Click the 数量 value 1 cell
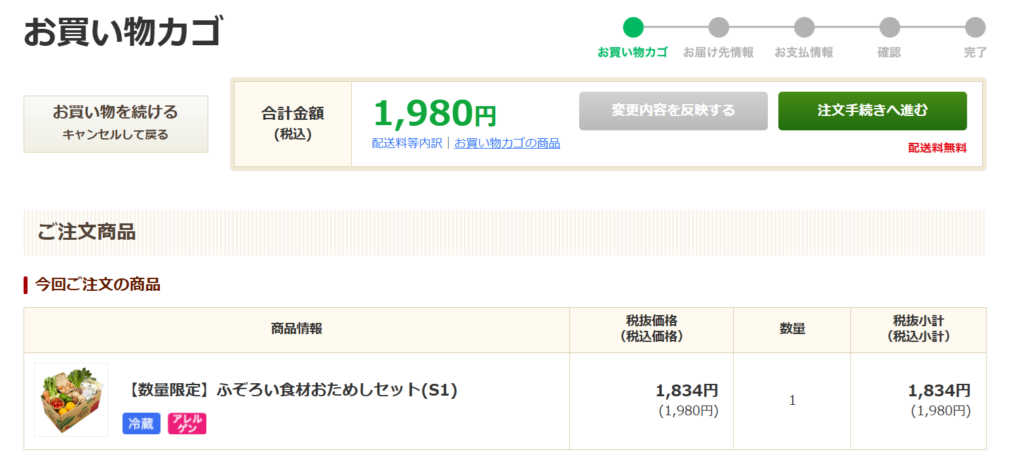The image size is (1024, 469). tap(792, 400)
